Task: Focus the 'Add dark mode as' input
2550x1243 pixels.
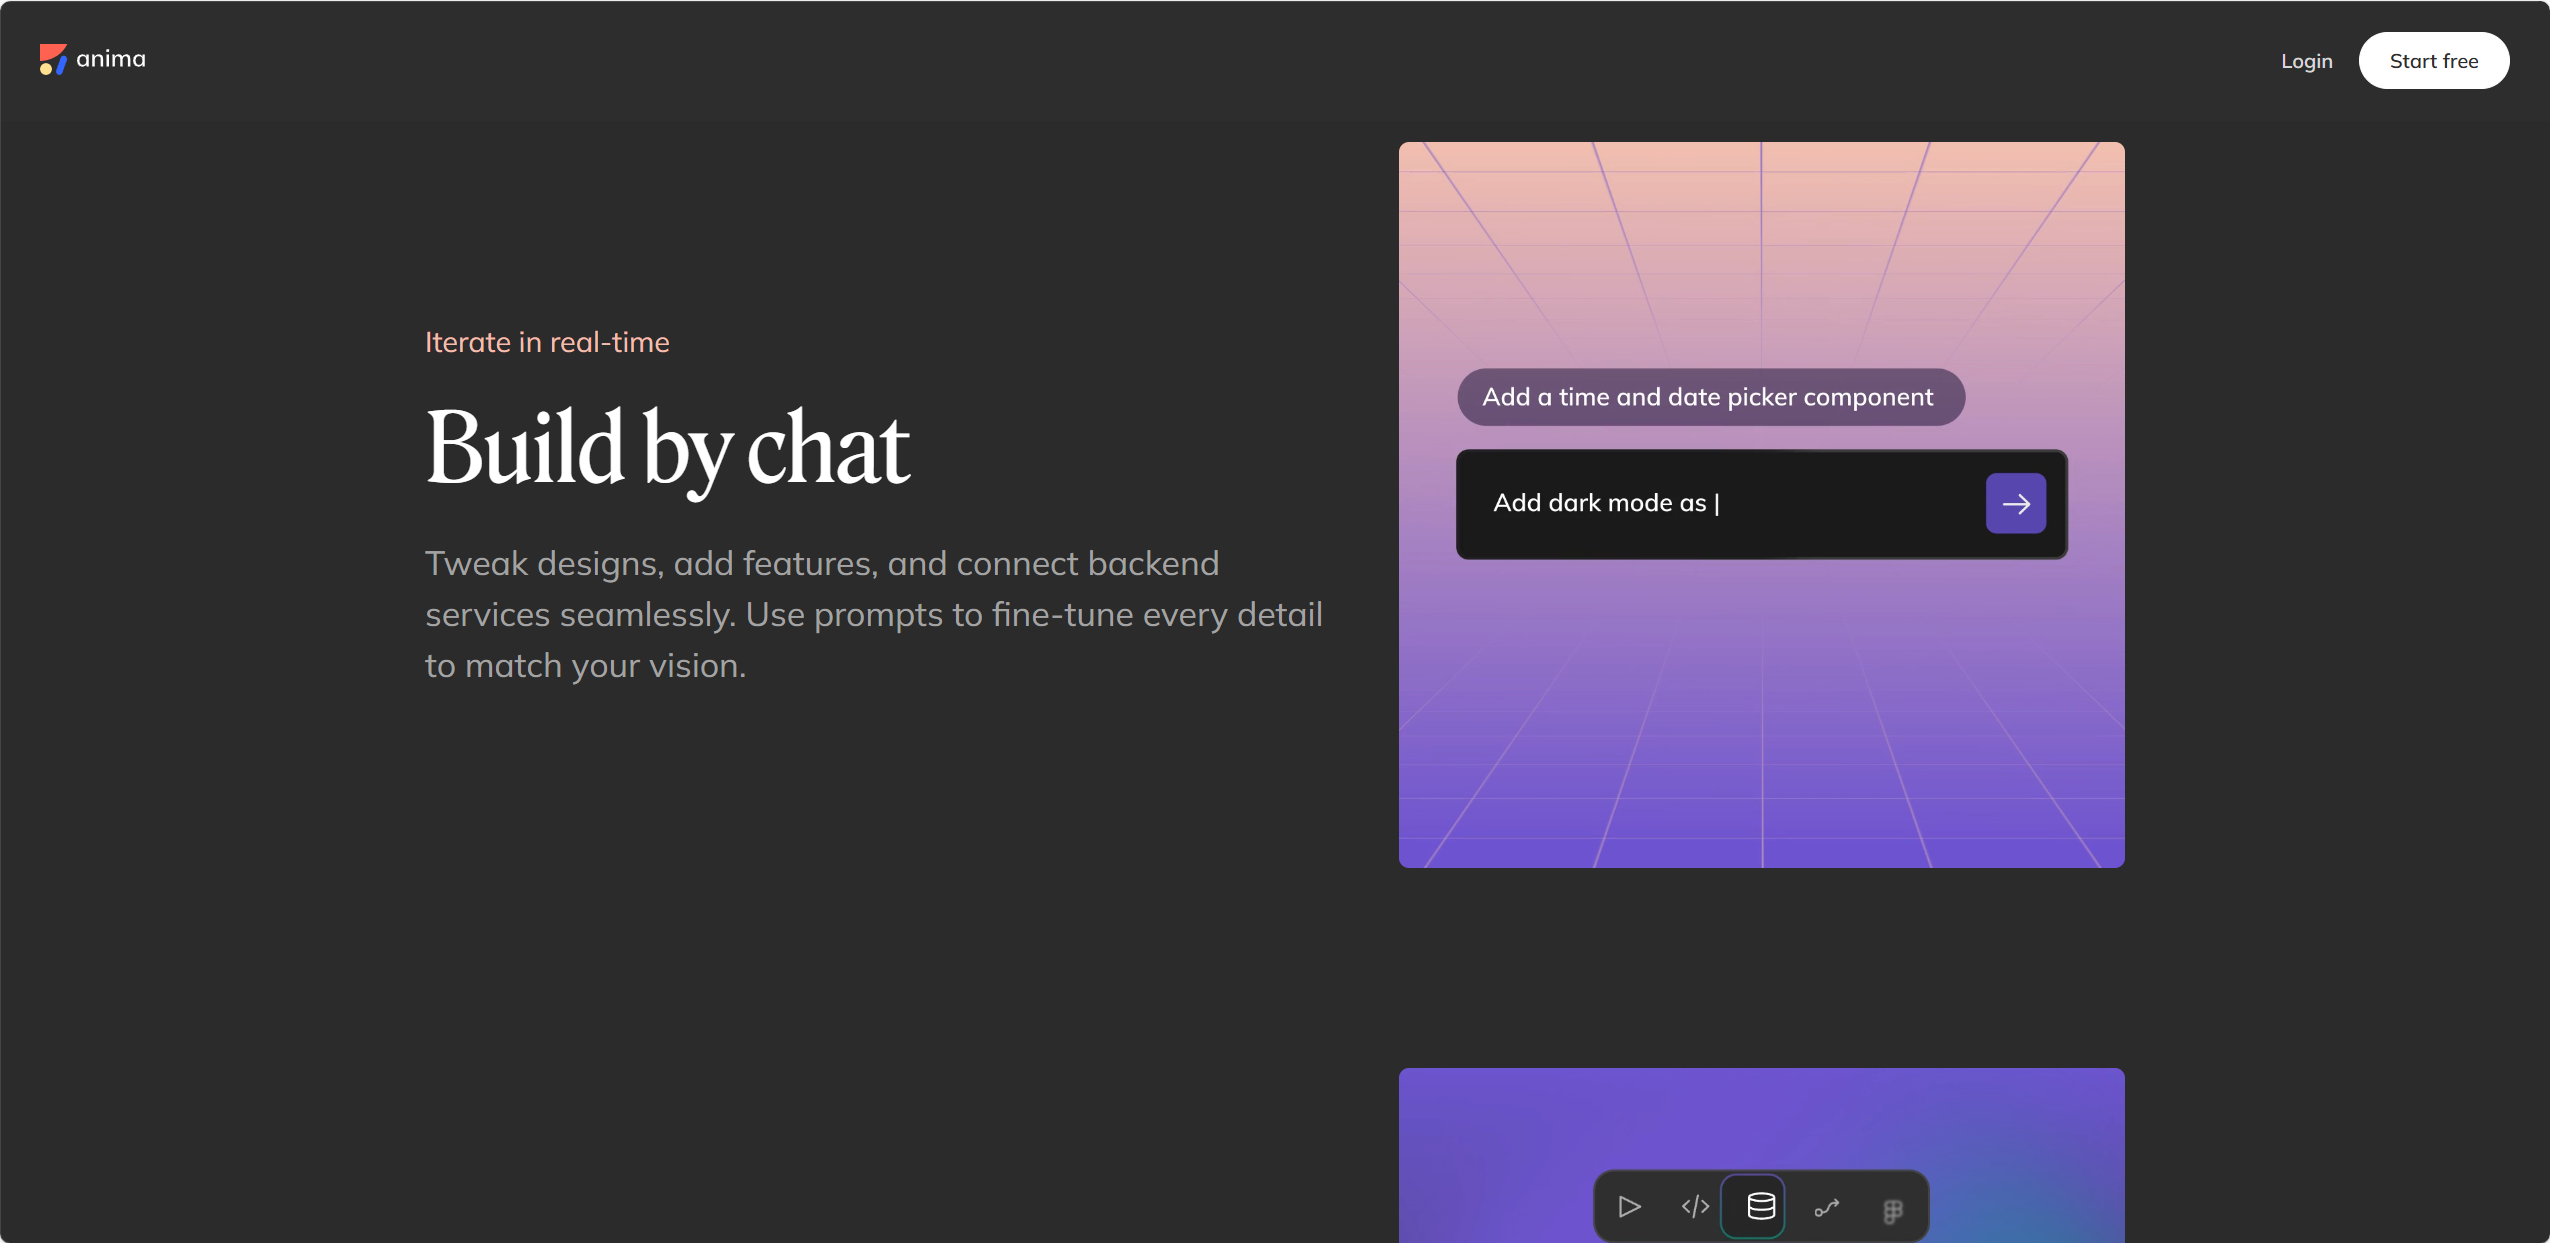Action: coord(1761,504)
